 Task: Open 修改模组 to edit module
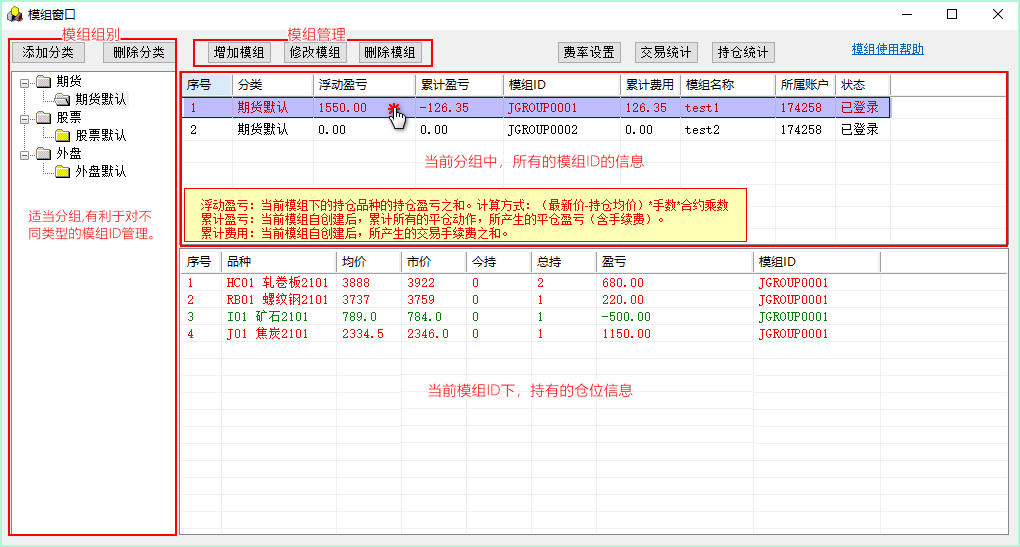click(315, 53)
